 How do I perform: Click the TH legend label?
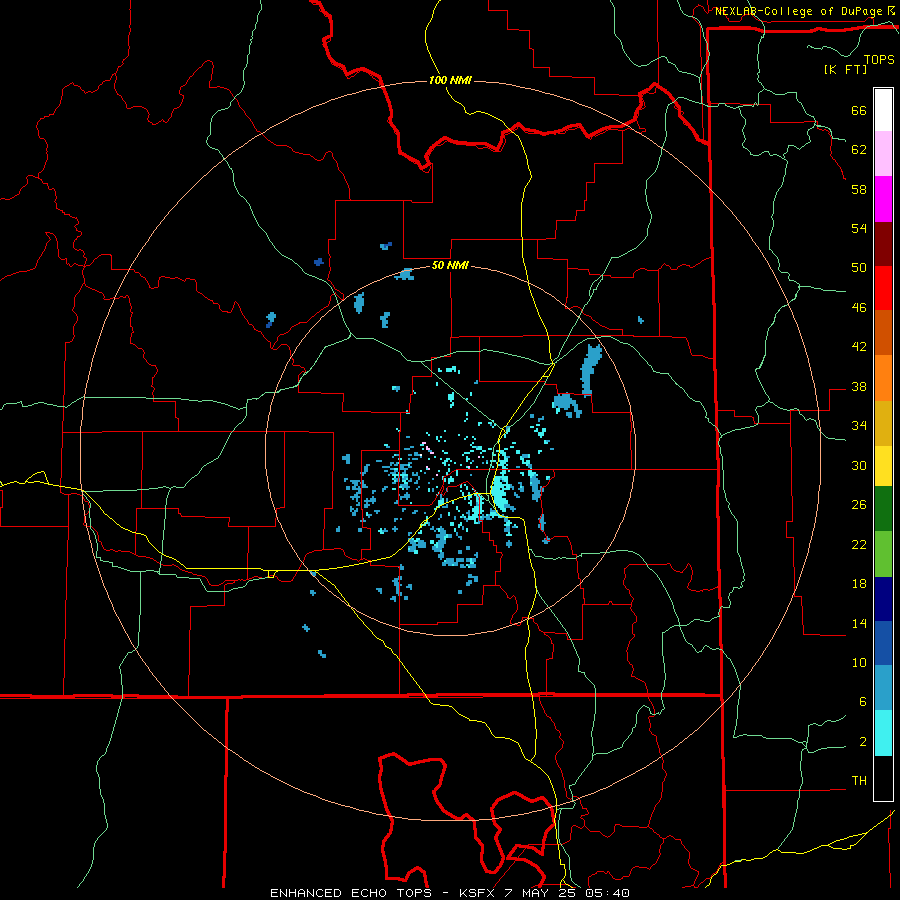pos(859,781)
